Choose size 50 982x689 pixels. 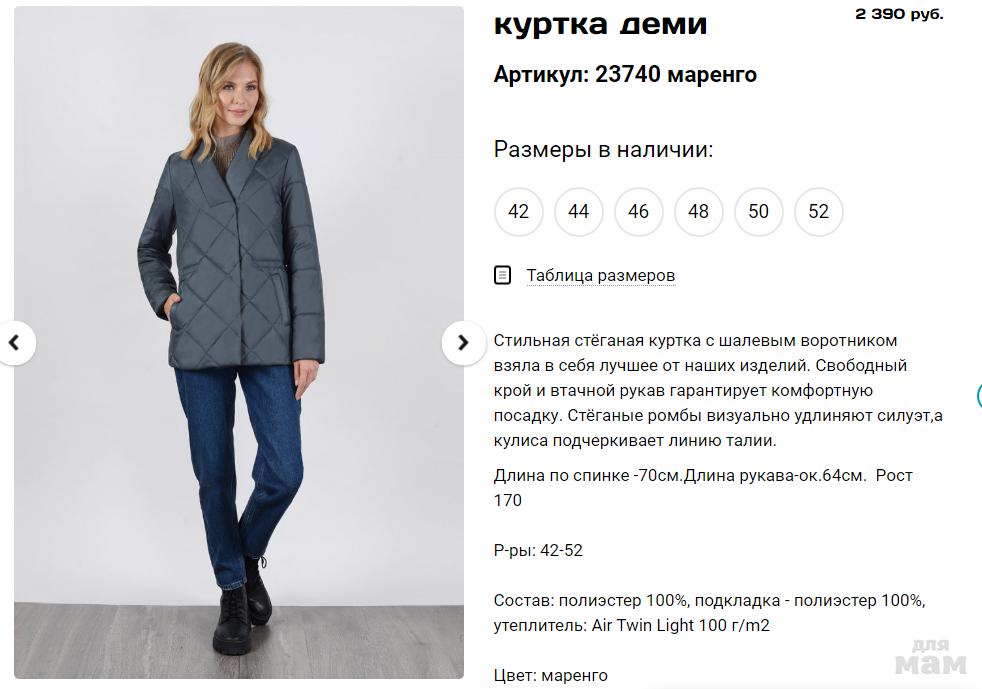[758, 212]
